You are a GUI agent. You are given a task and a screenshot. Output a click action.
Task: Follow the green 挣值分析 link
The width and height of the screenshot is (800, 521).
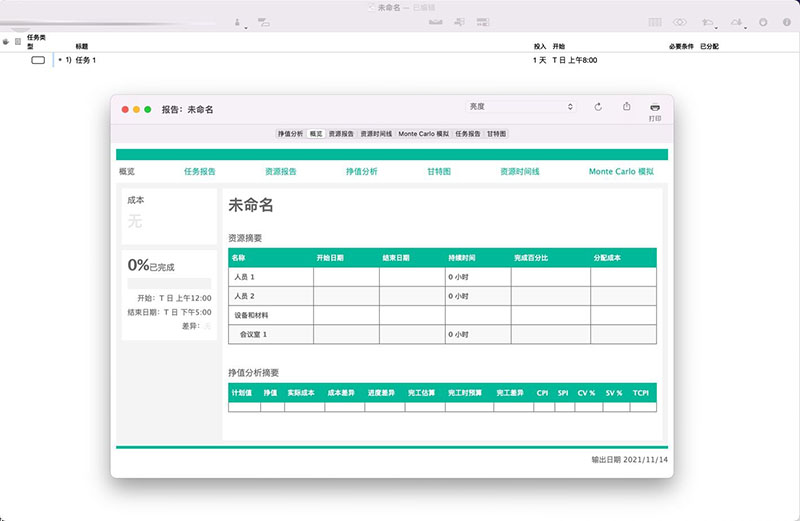[x=362, y=171]
